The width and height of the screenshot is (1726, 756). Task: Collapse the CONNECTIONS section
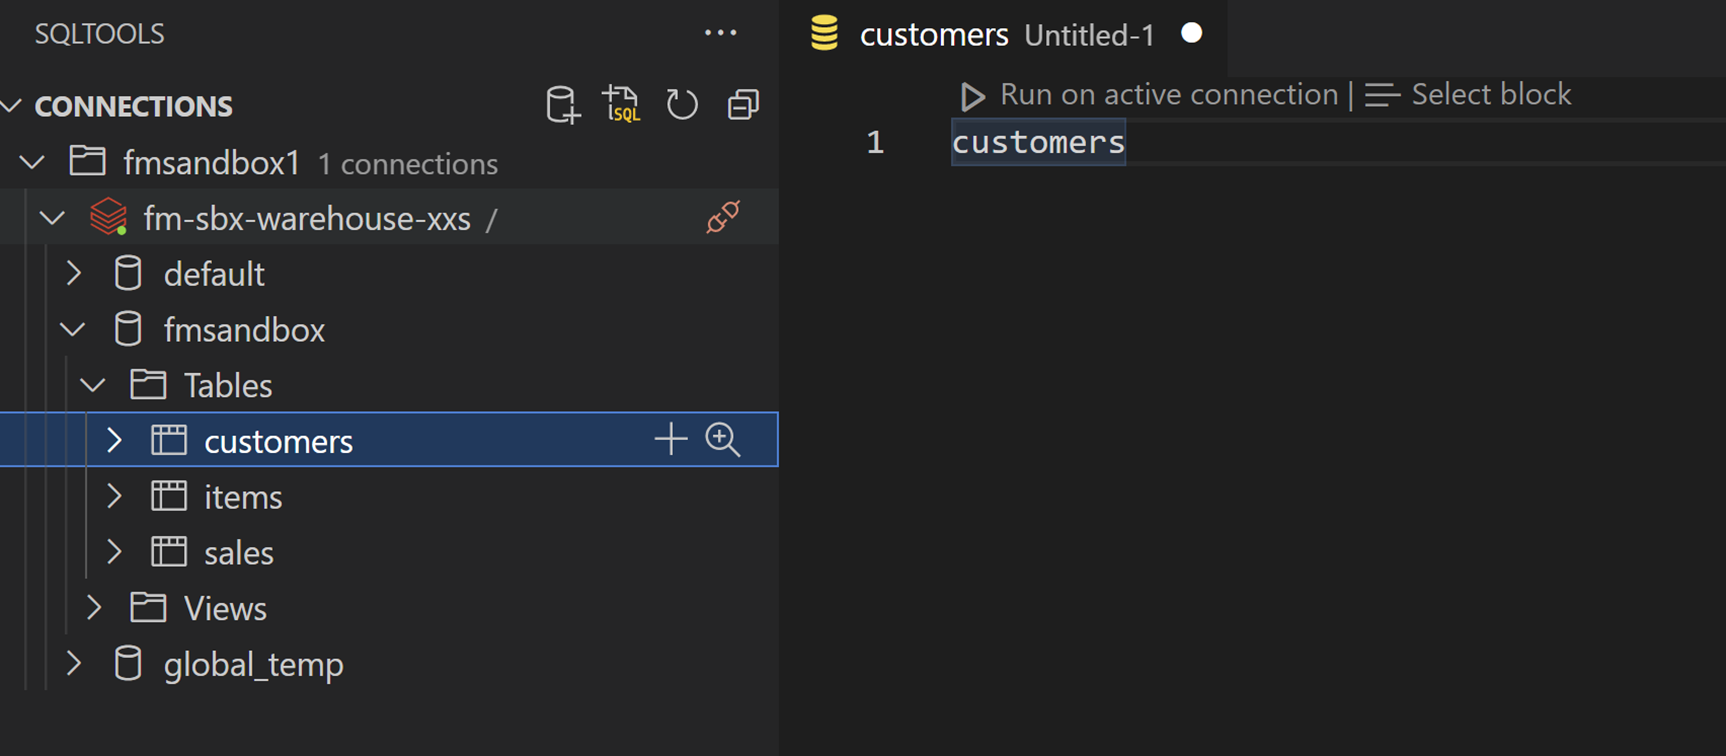click(x=13, y=105)
